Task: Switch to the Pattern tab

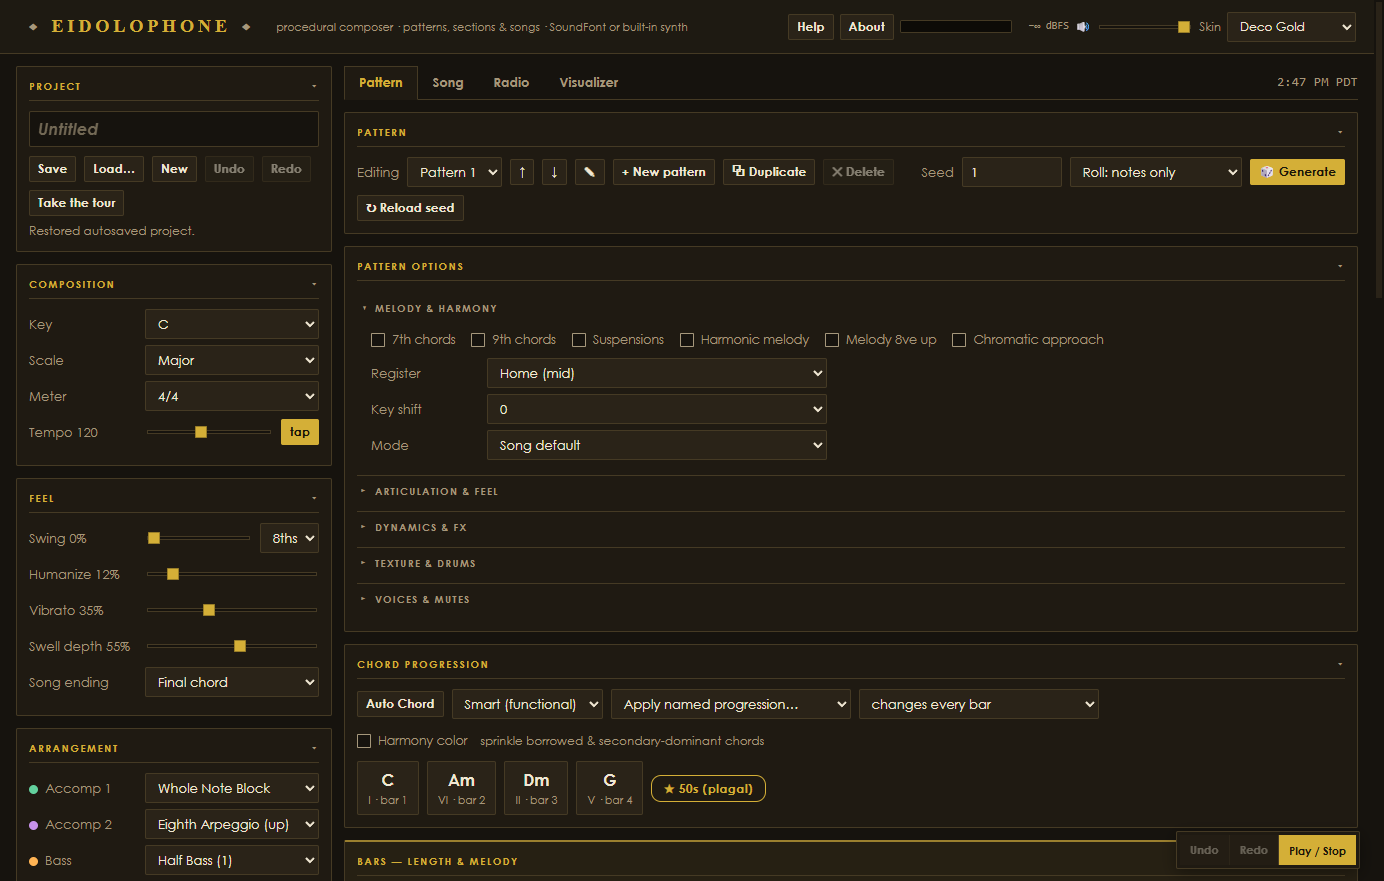Action: 381,83
